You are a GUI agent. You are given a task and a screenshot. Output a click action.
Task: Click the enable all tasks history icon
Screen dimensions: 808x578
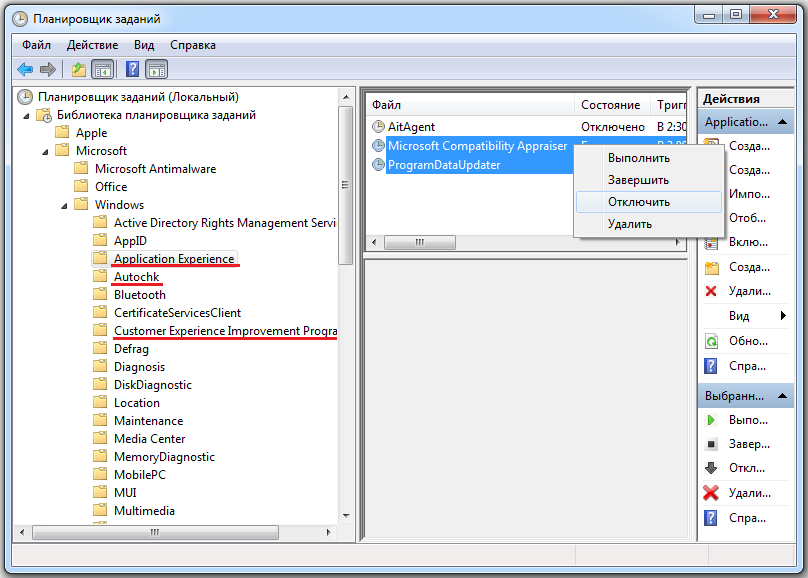tap(711, 243)
